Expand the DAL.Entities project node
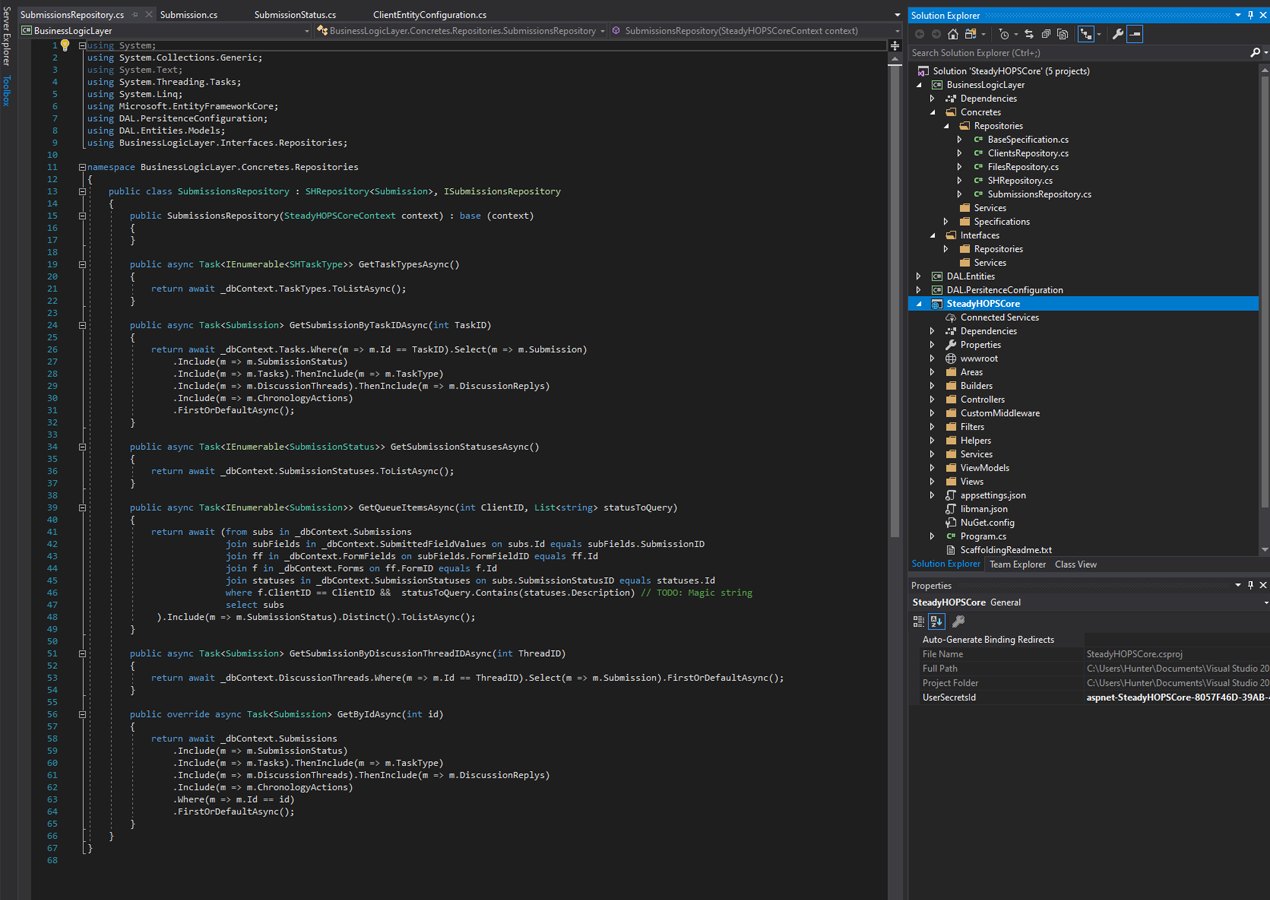The width and height of the screenshot is (1270, 900). (x=918, y=275)
